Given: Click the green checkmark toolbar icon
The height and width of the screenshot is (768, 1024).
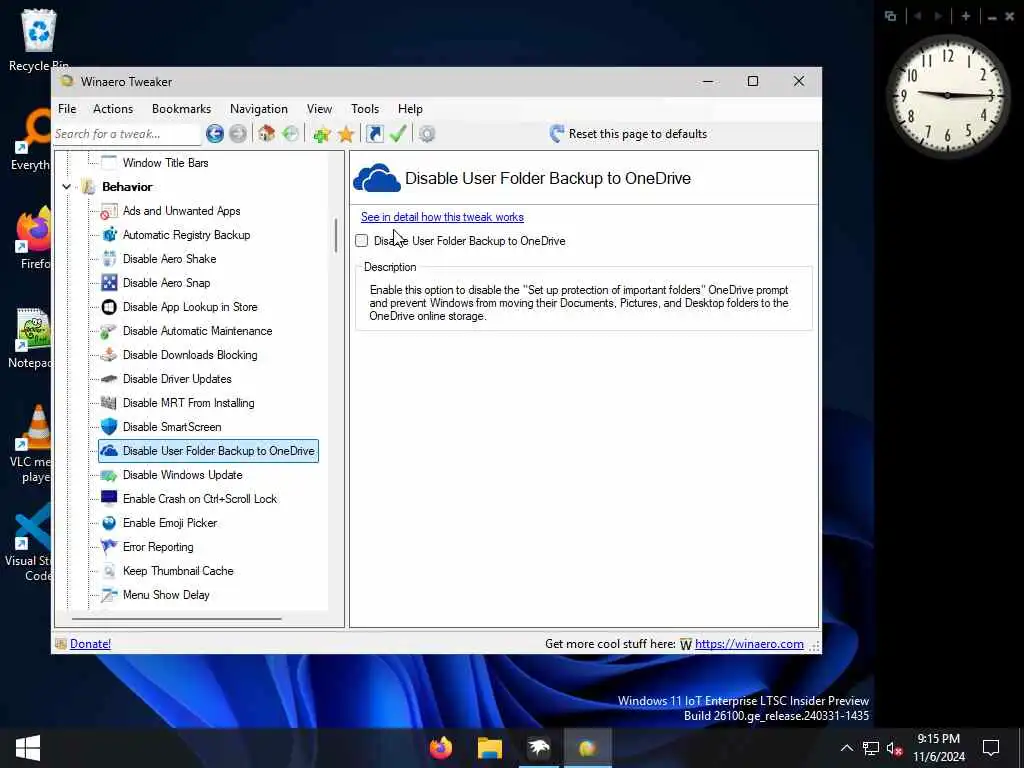Looking at the screenshot, I should 398,134.
